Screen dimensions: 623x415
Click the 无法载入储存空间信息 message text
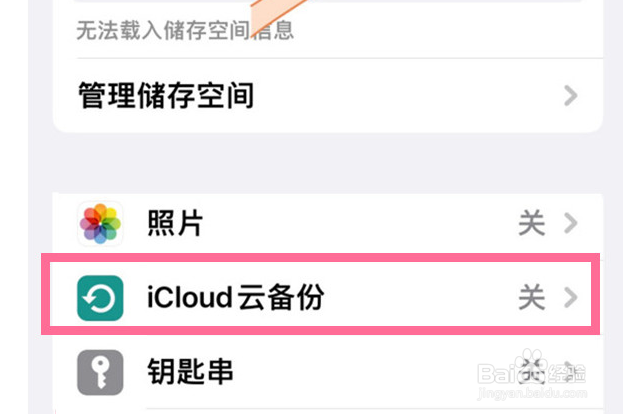[x=185, y=31]
